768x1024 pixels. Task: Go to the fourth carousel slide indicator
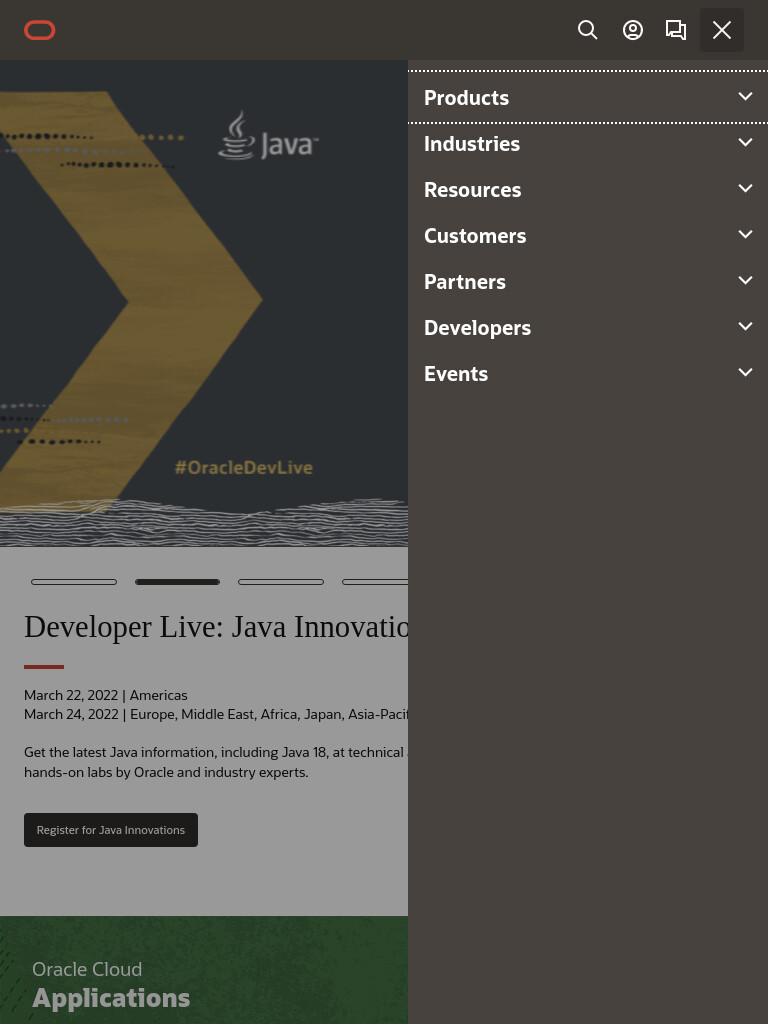coord(375,582)
